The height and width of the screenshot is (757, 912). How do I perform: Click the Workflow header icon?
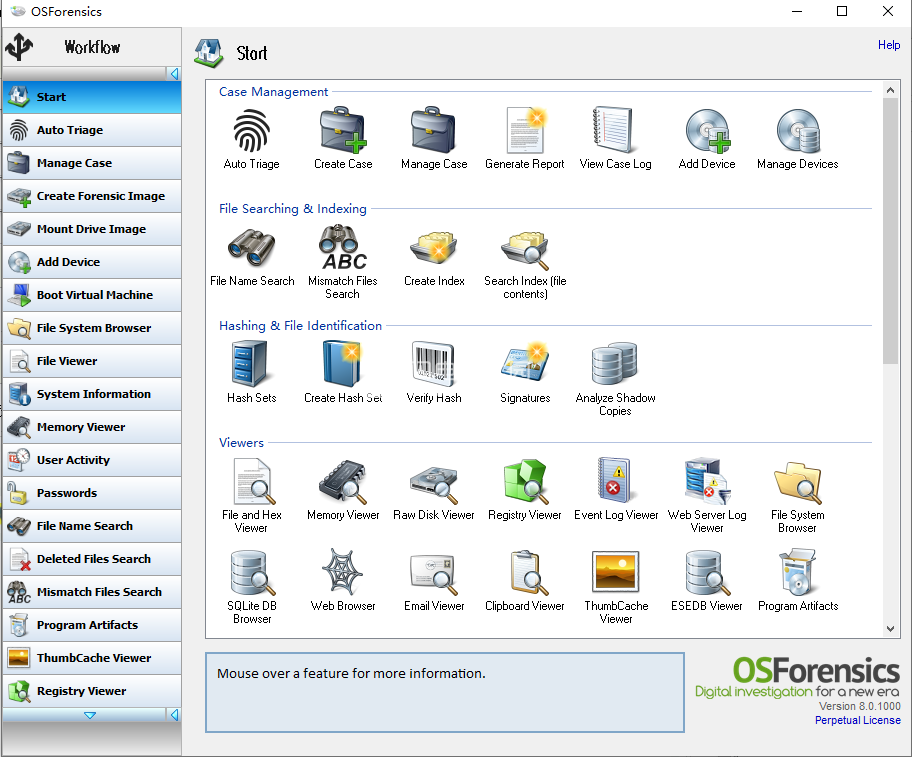click(19, 47)
